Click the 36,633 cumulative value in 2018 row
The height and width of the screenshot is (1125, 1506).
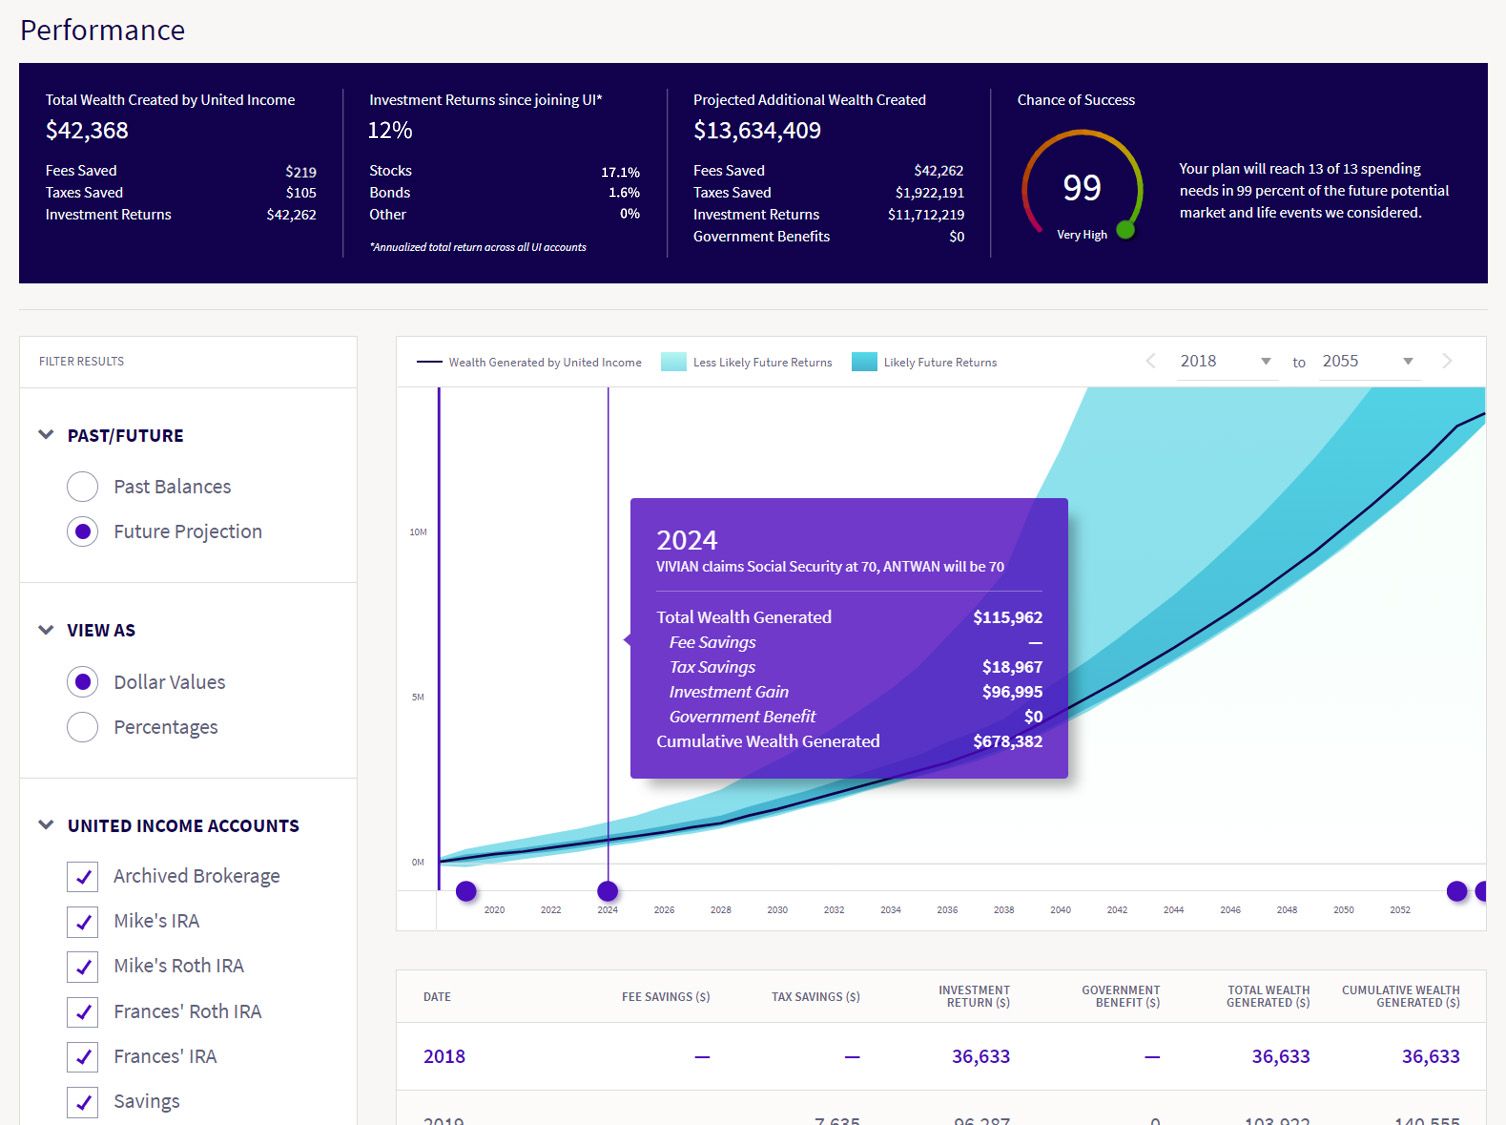1430,1057
